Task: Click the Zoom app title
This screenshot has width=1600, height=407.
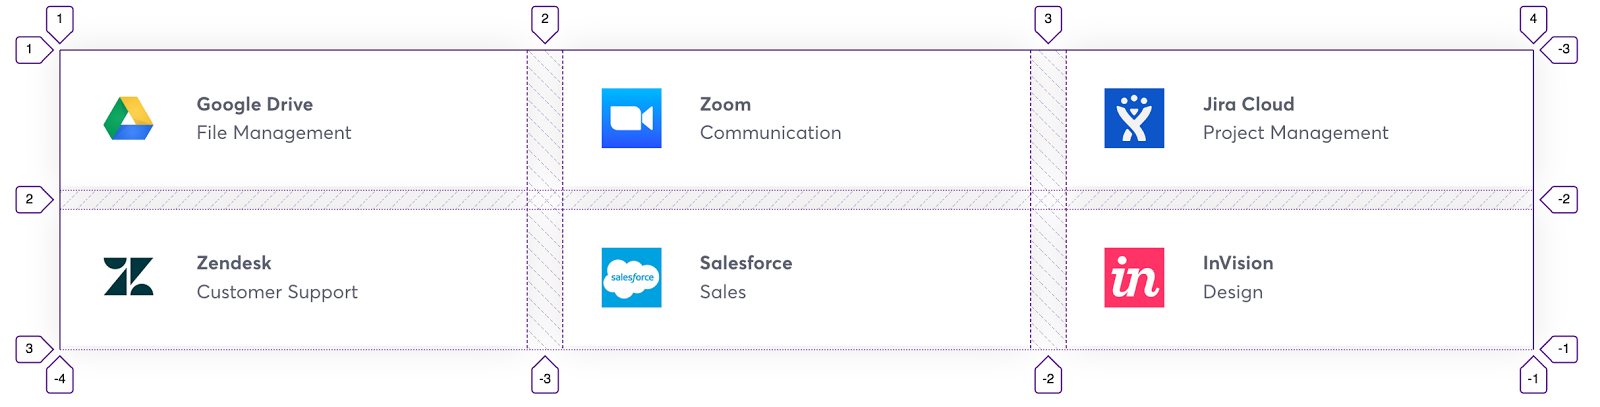Action: click(725, 104)
